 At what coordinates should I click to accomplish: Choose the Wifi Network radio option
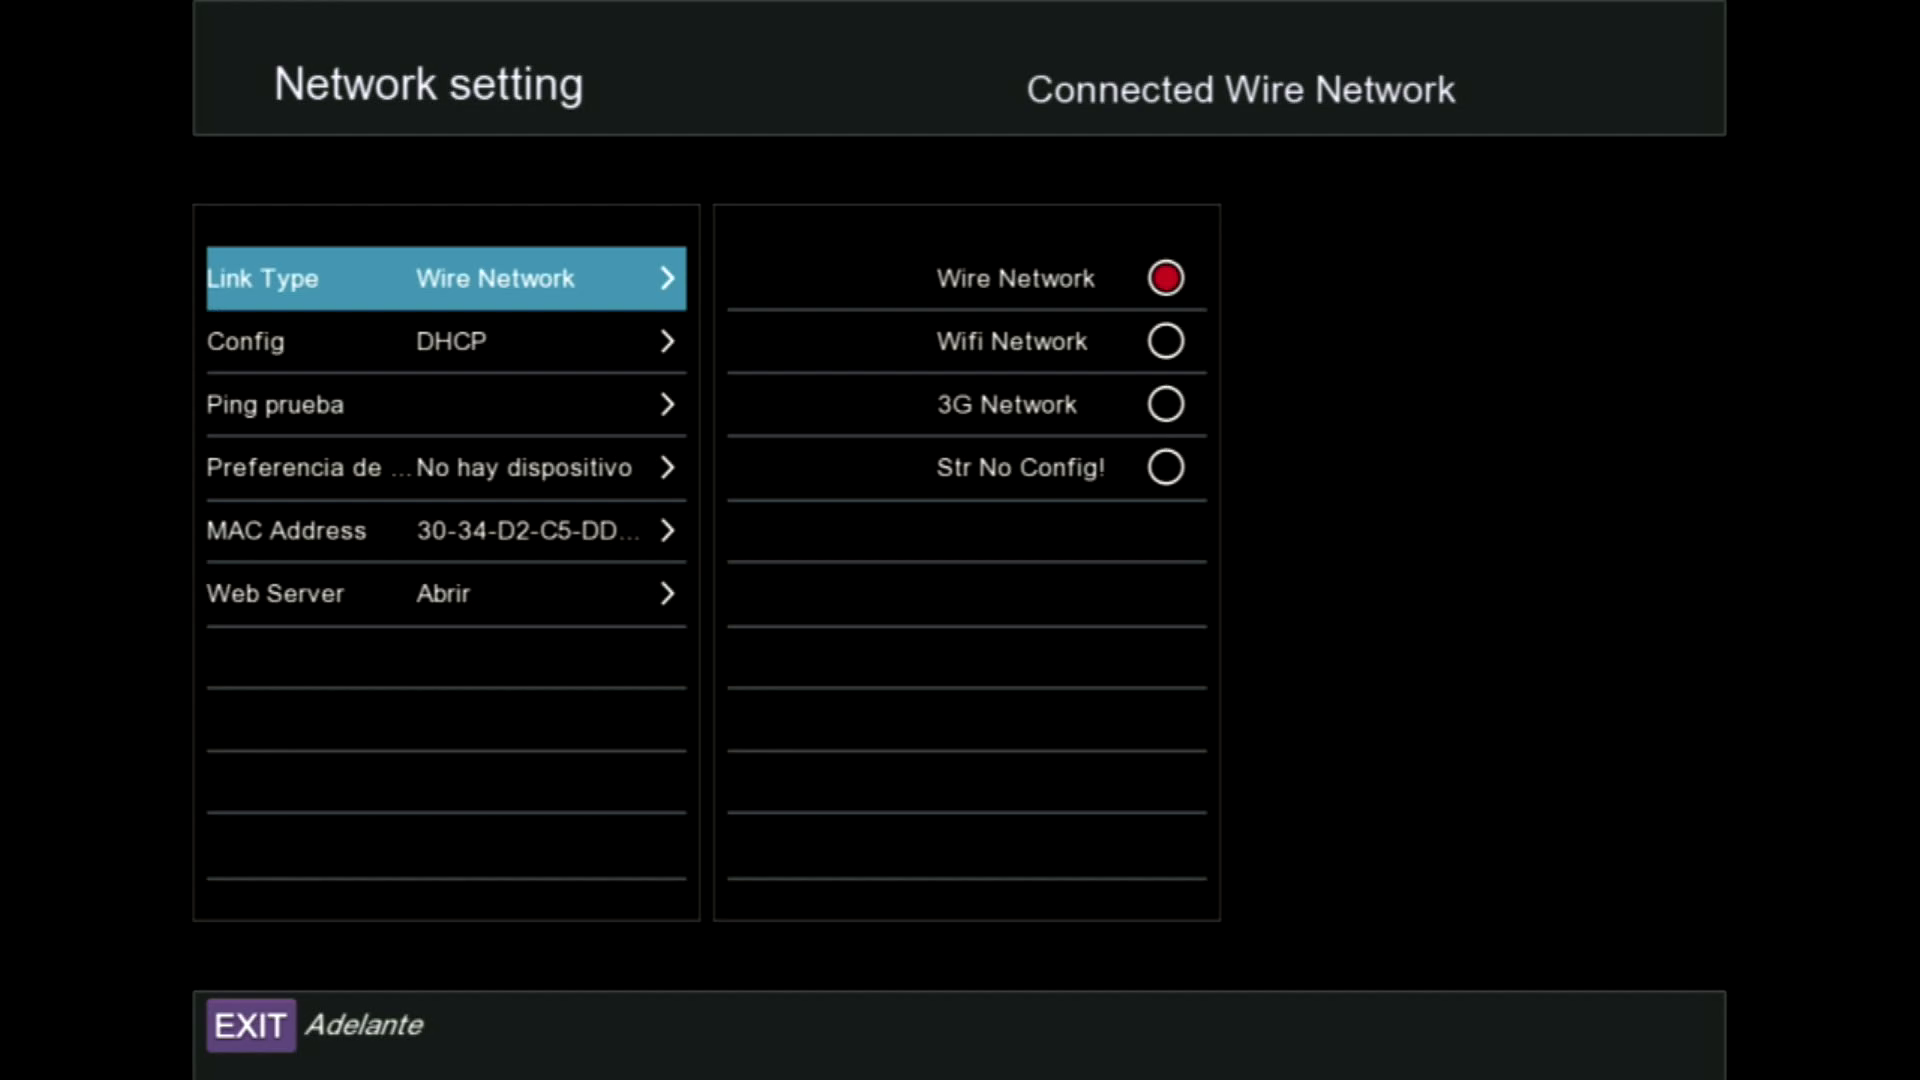[x=1166, y=341]
